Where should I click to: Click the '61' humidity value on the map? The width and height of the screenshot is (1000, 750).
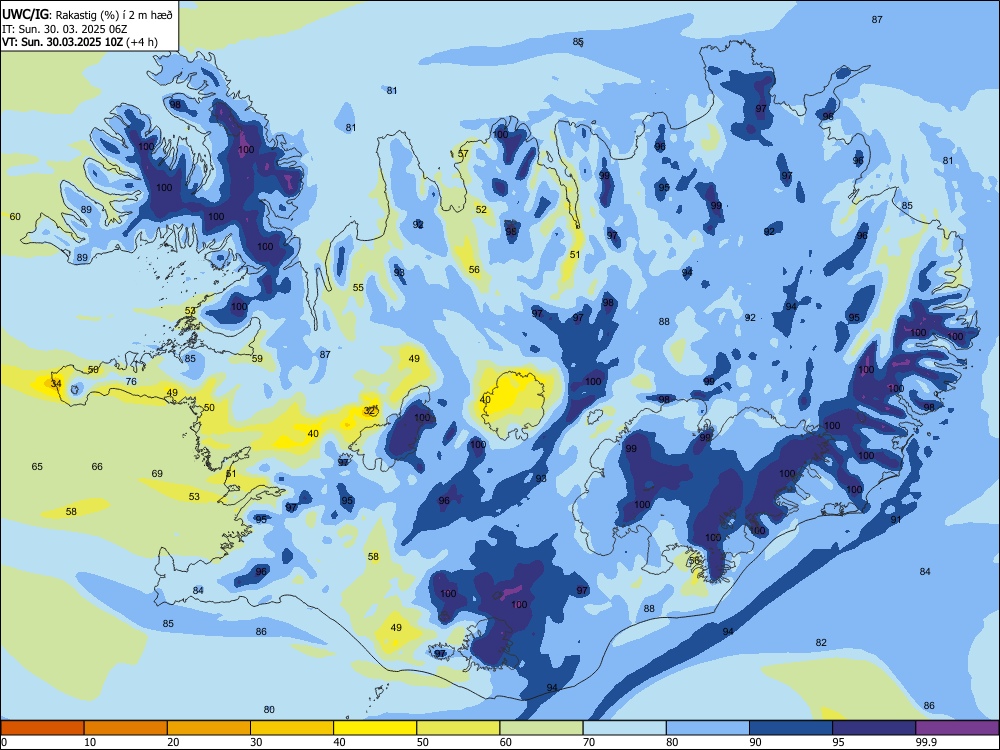[x=231, y=473]
